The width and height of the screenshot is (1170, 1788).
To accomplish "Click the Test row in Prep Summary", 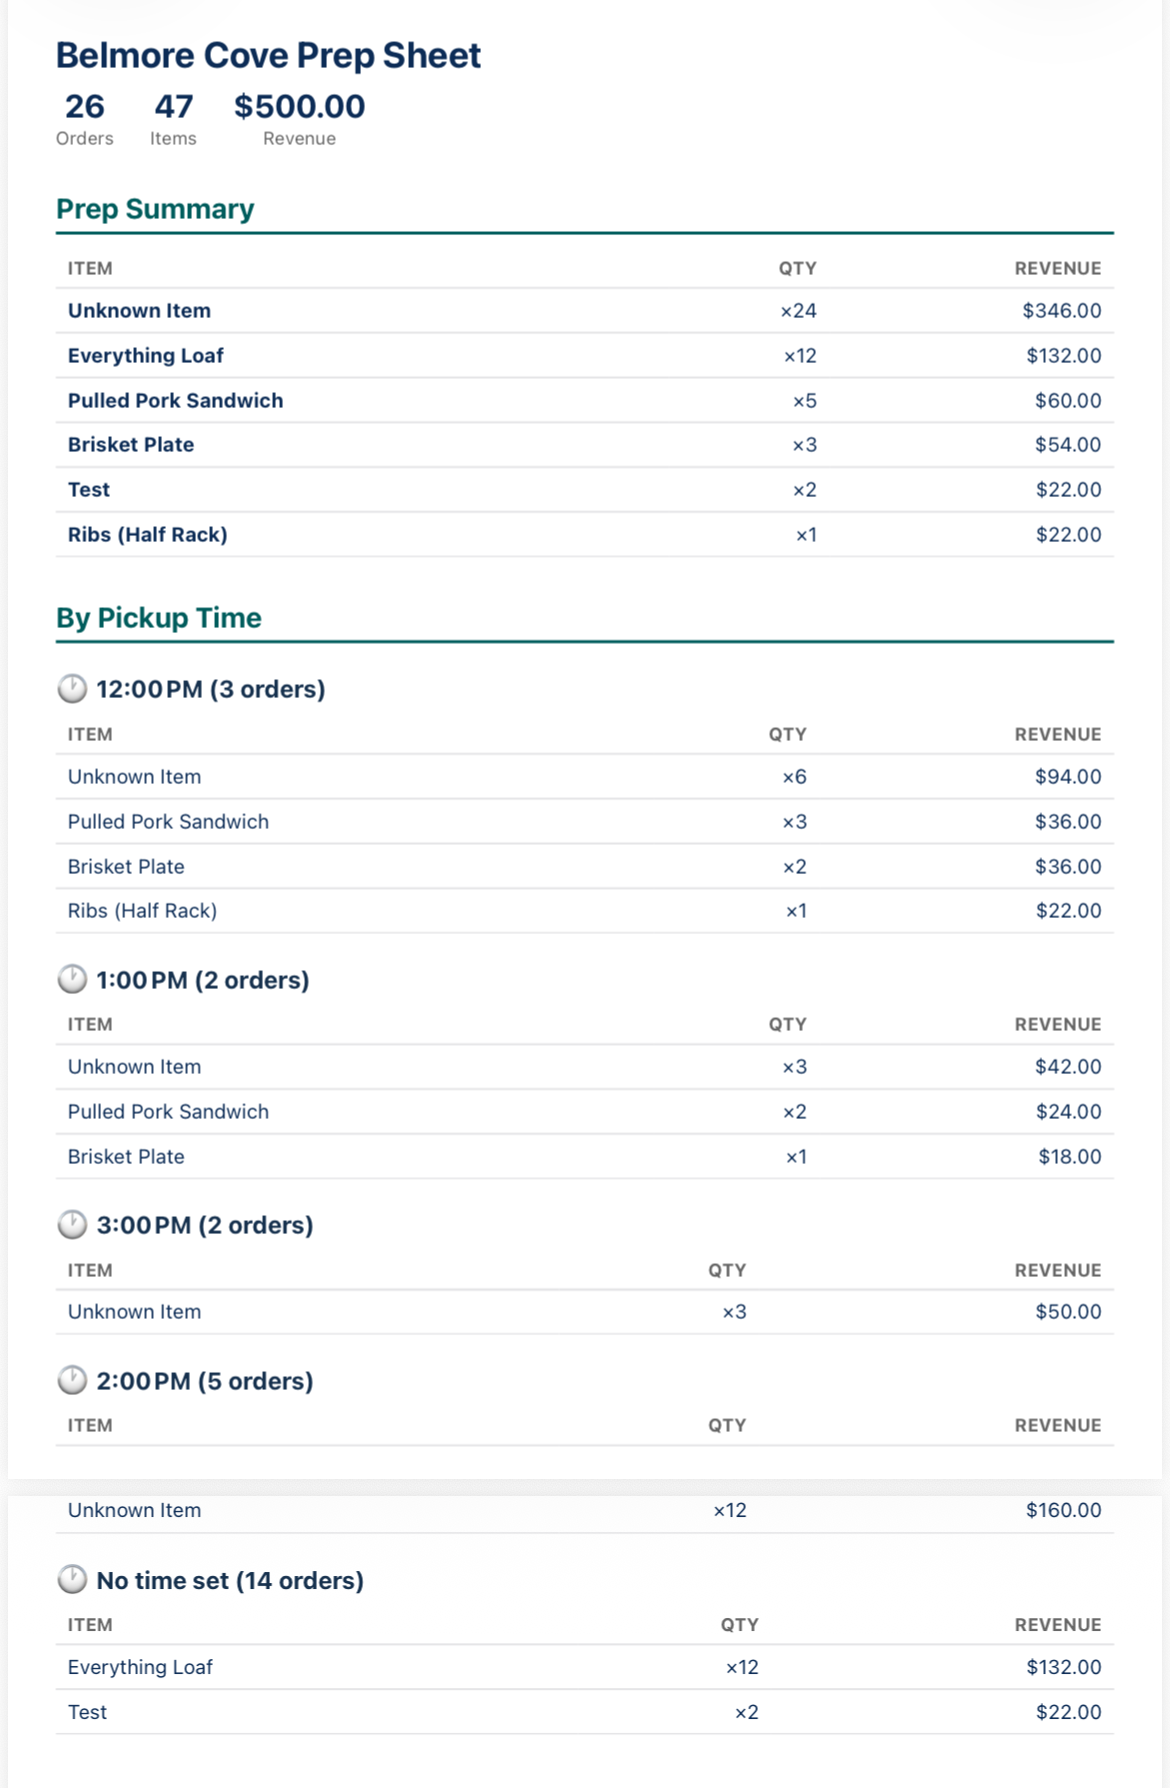I will point(89,490).
